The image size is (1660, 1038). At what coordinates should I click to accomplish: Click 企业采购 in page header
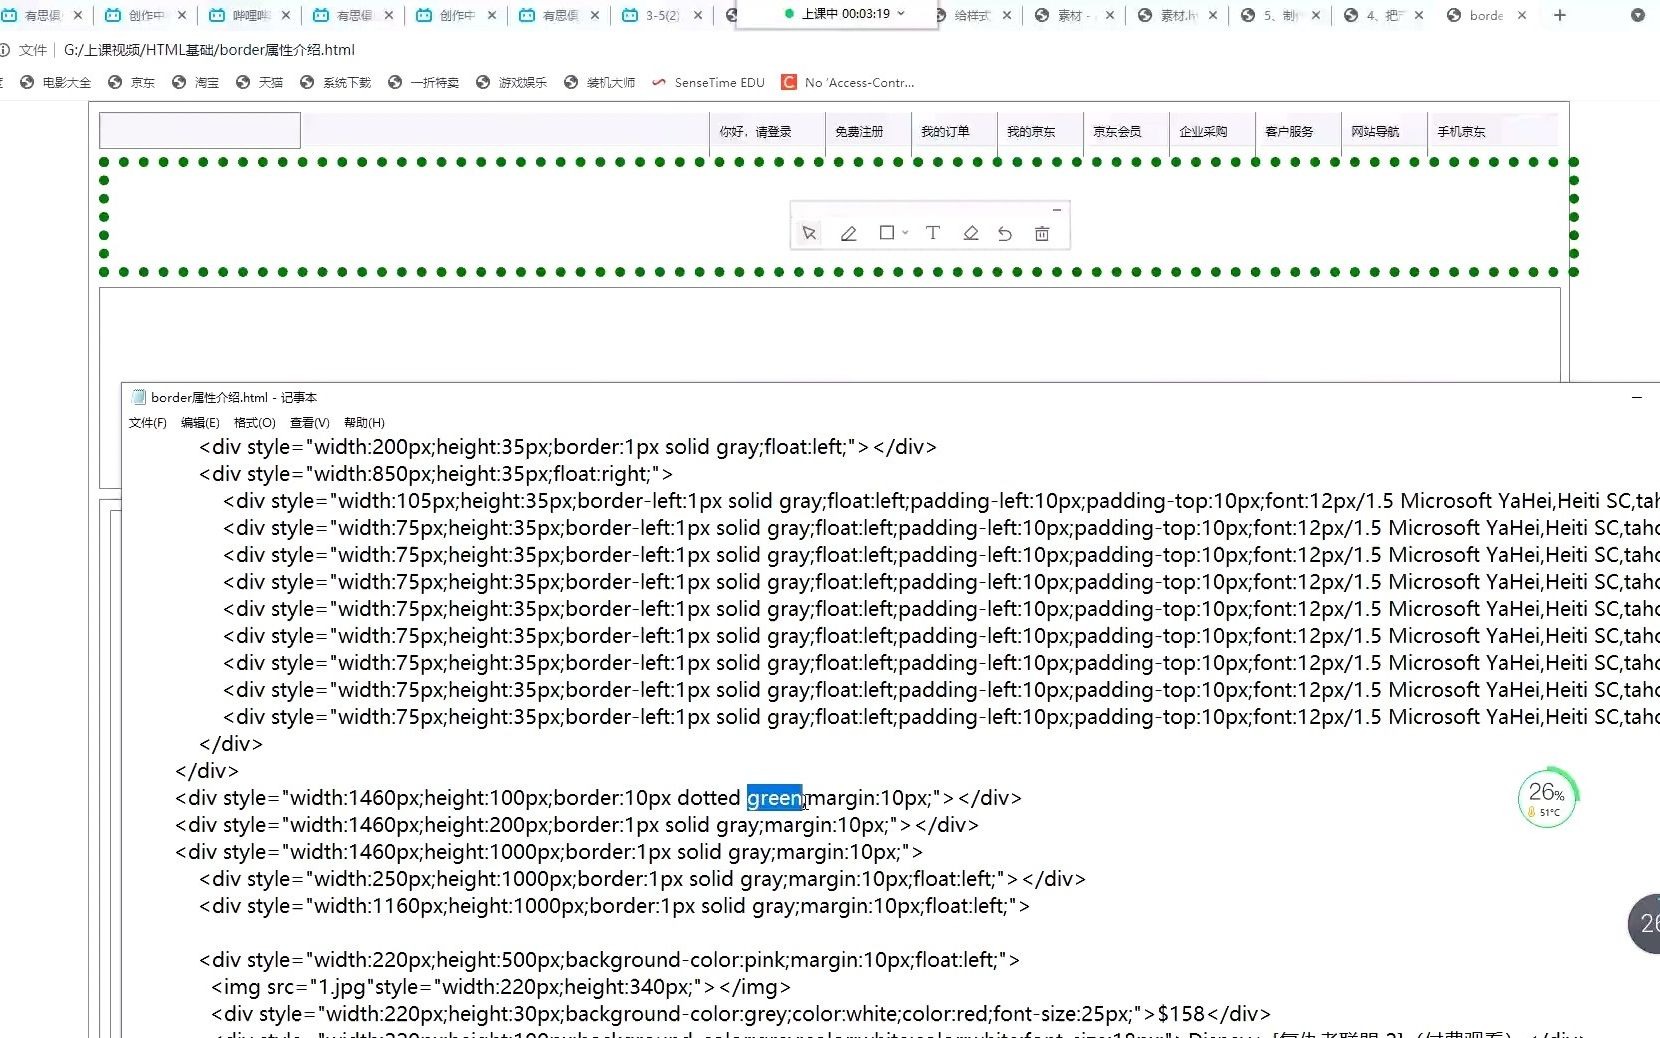[x=1203, y=132]
